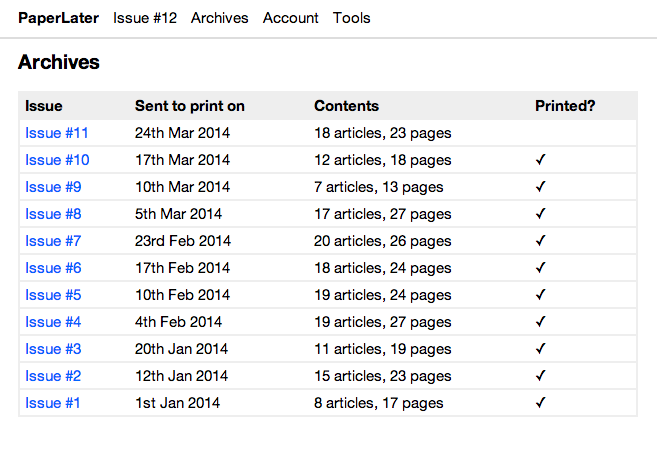Viewport: 657px width, 461px height.
Task: Open the Archives navigation item
Action: point(219,18)
